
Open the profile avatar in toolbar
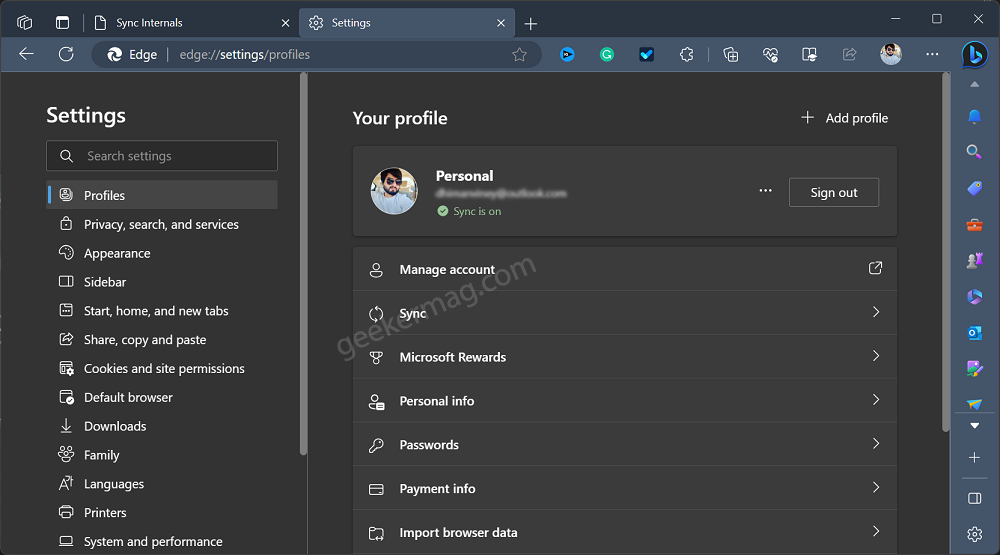891,54
